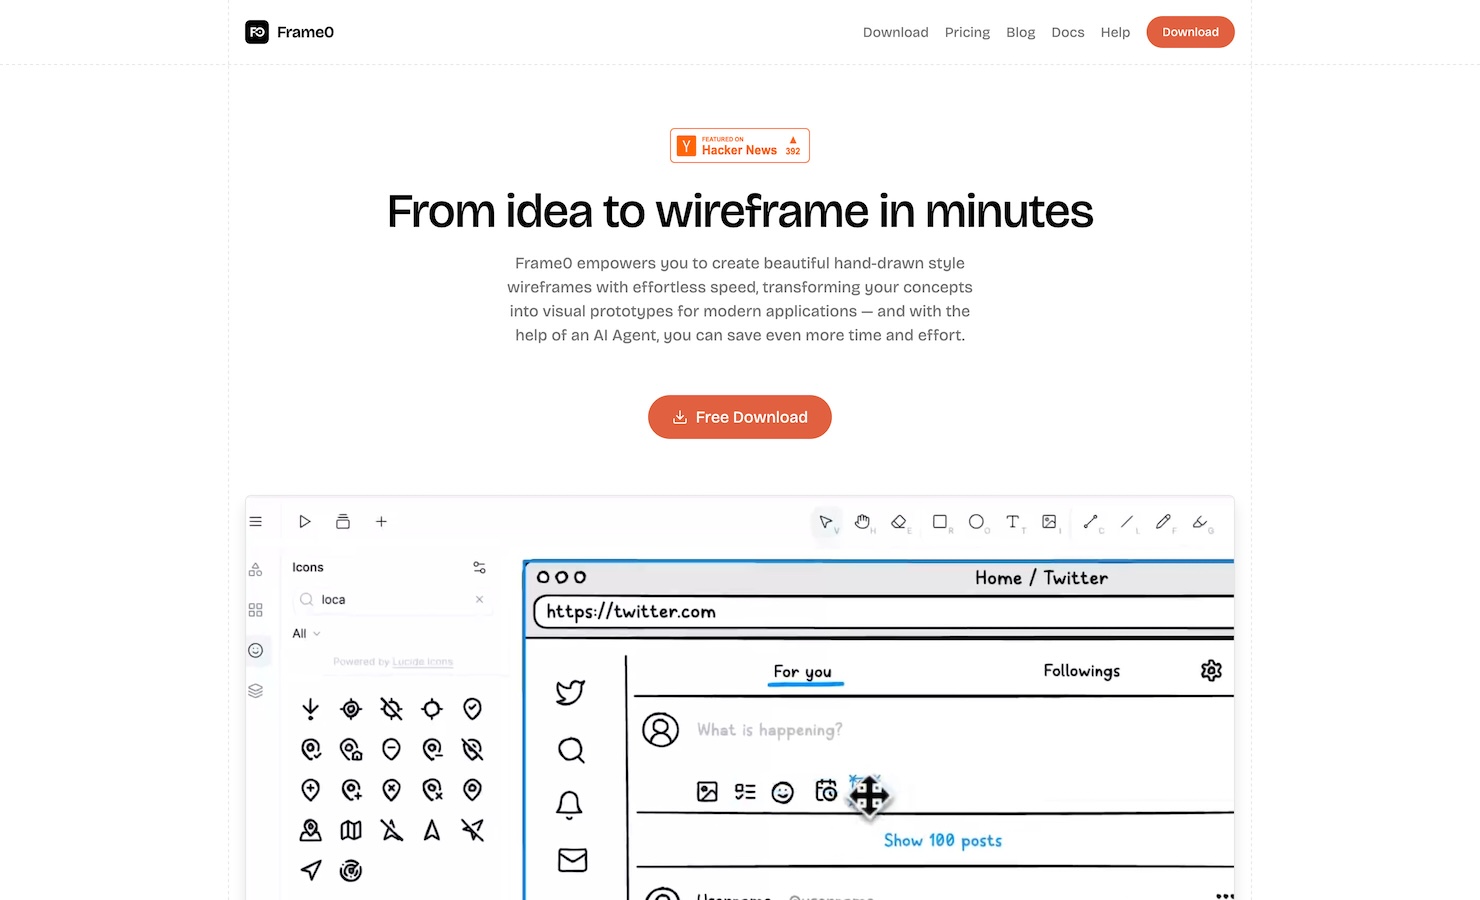This screenshot has height=900, width=1480.
Task: Select the Text tool
Action: tap(1012, 521)
